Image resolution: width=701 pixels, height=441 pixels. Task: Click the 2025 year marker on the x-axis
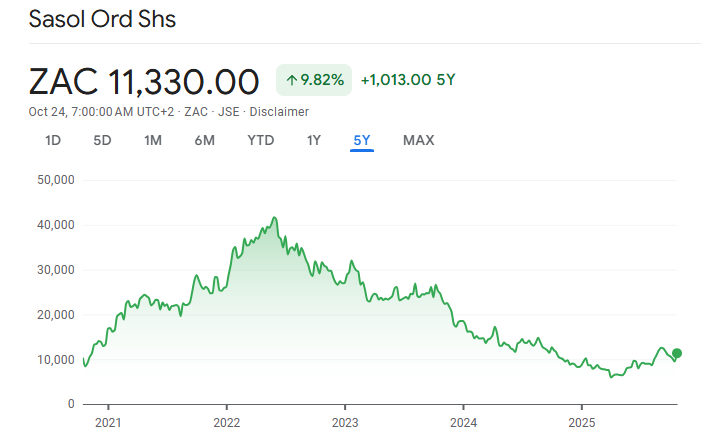coord(582,422)
